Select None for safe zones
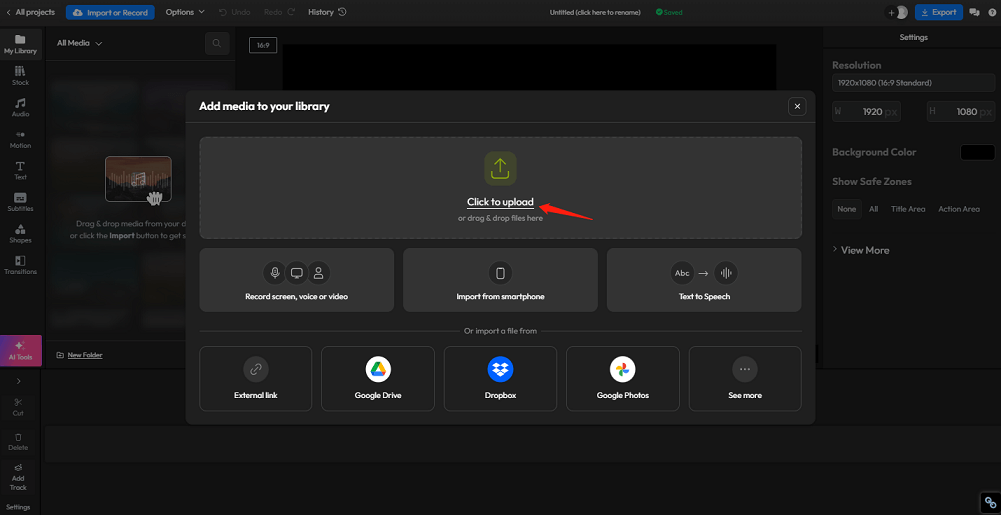 (x=847, y=209)
